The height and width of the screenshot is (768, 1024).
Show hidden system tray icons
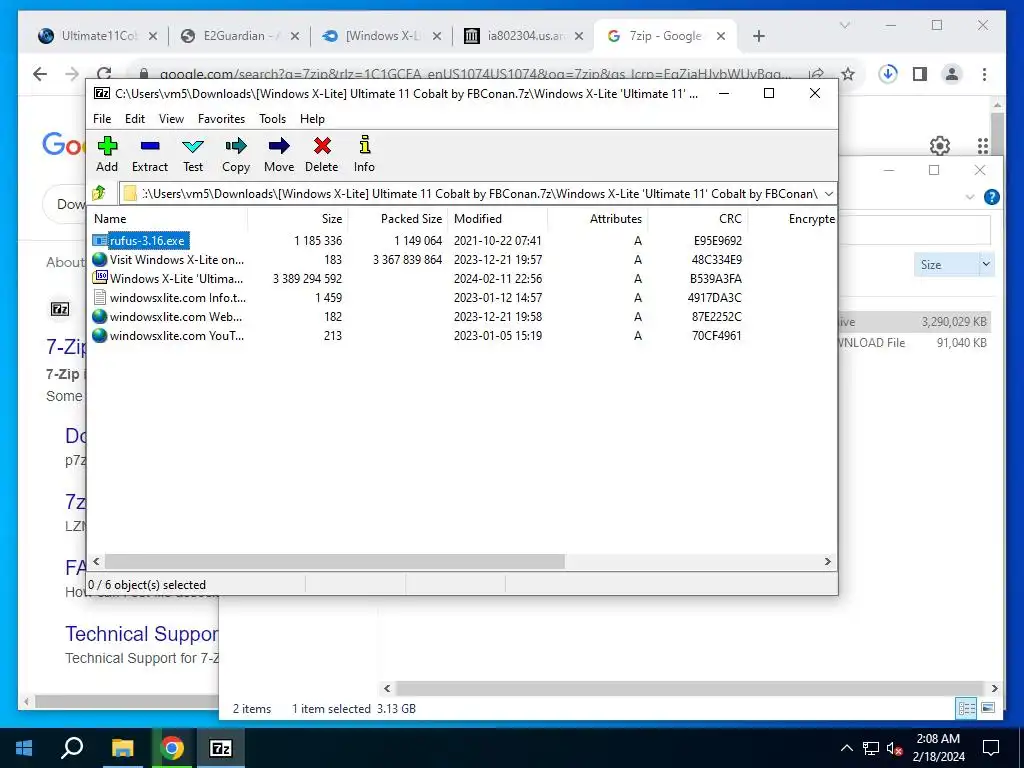tap(846, 748)
